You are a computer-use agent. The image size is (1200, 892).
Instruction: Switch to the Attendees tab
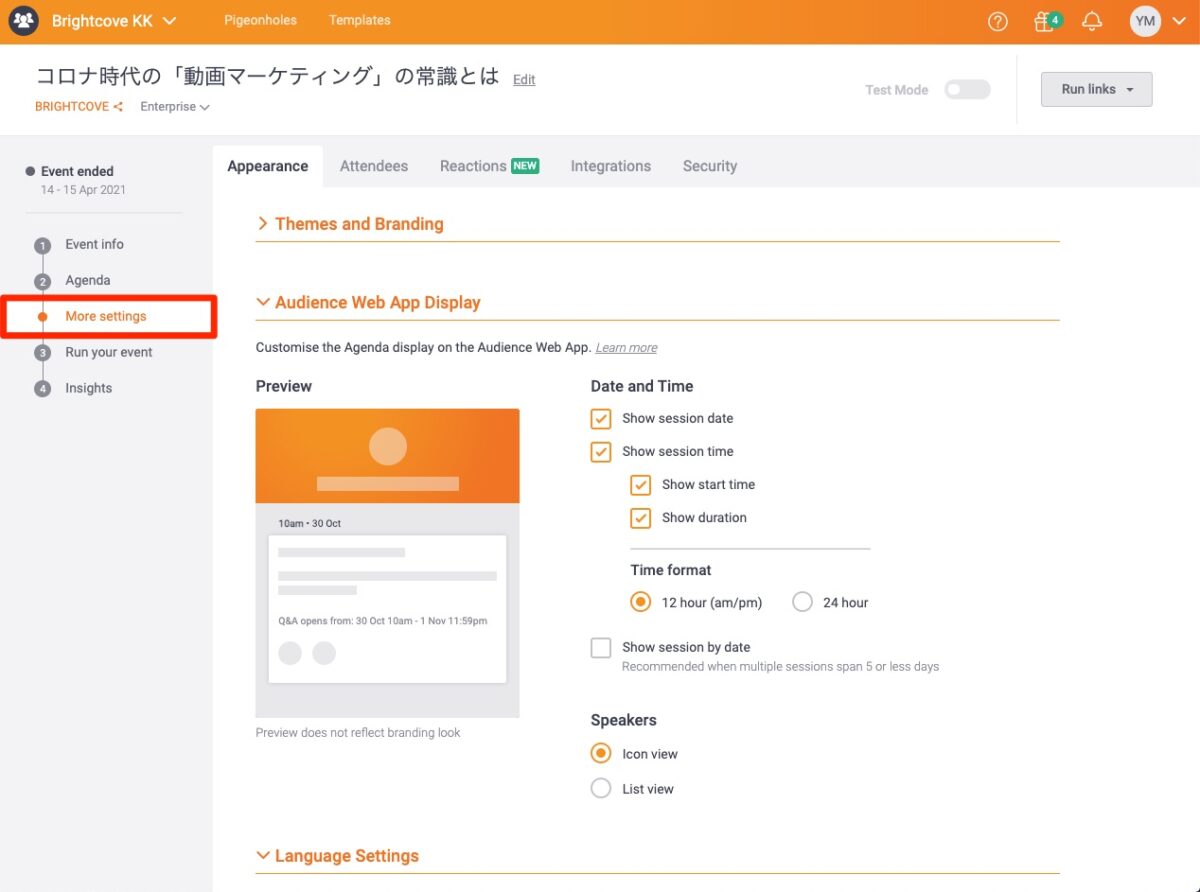(373, 166)
